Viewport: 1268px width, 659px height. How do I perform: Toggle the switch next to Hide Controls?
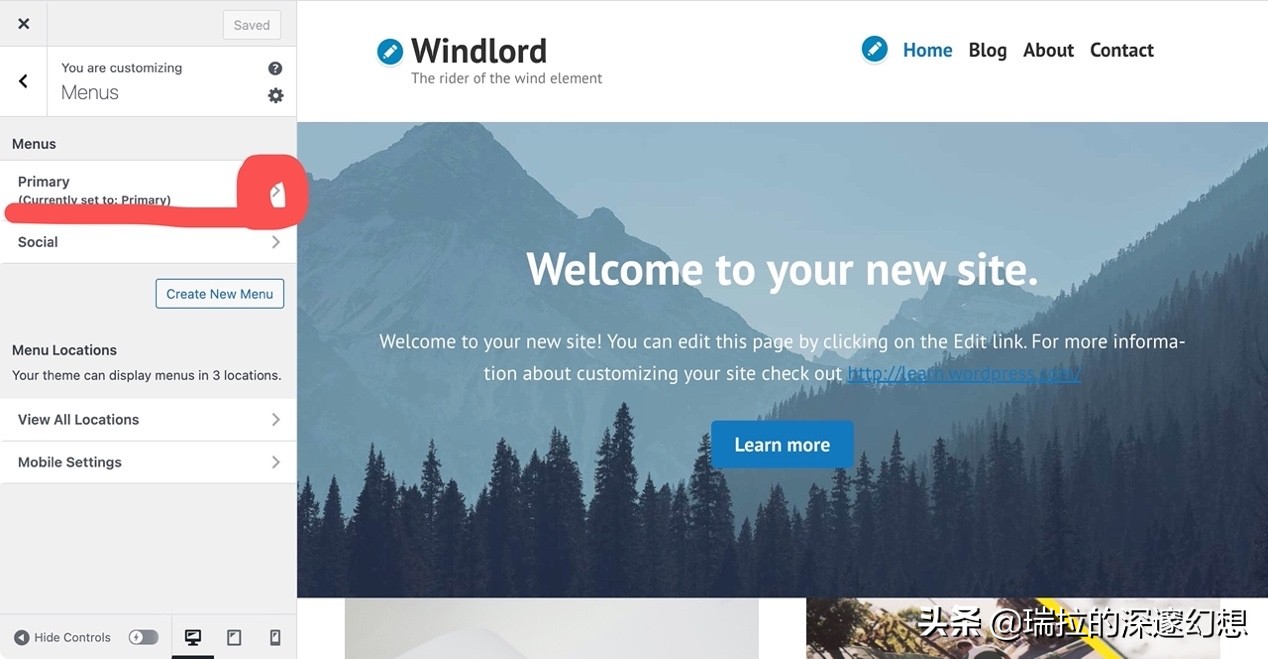(x=144, y=637)
